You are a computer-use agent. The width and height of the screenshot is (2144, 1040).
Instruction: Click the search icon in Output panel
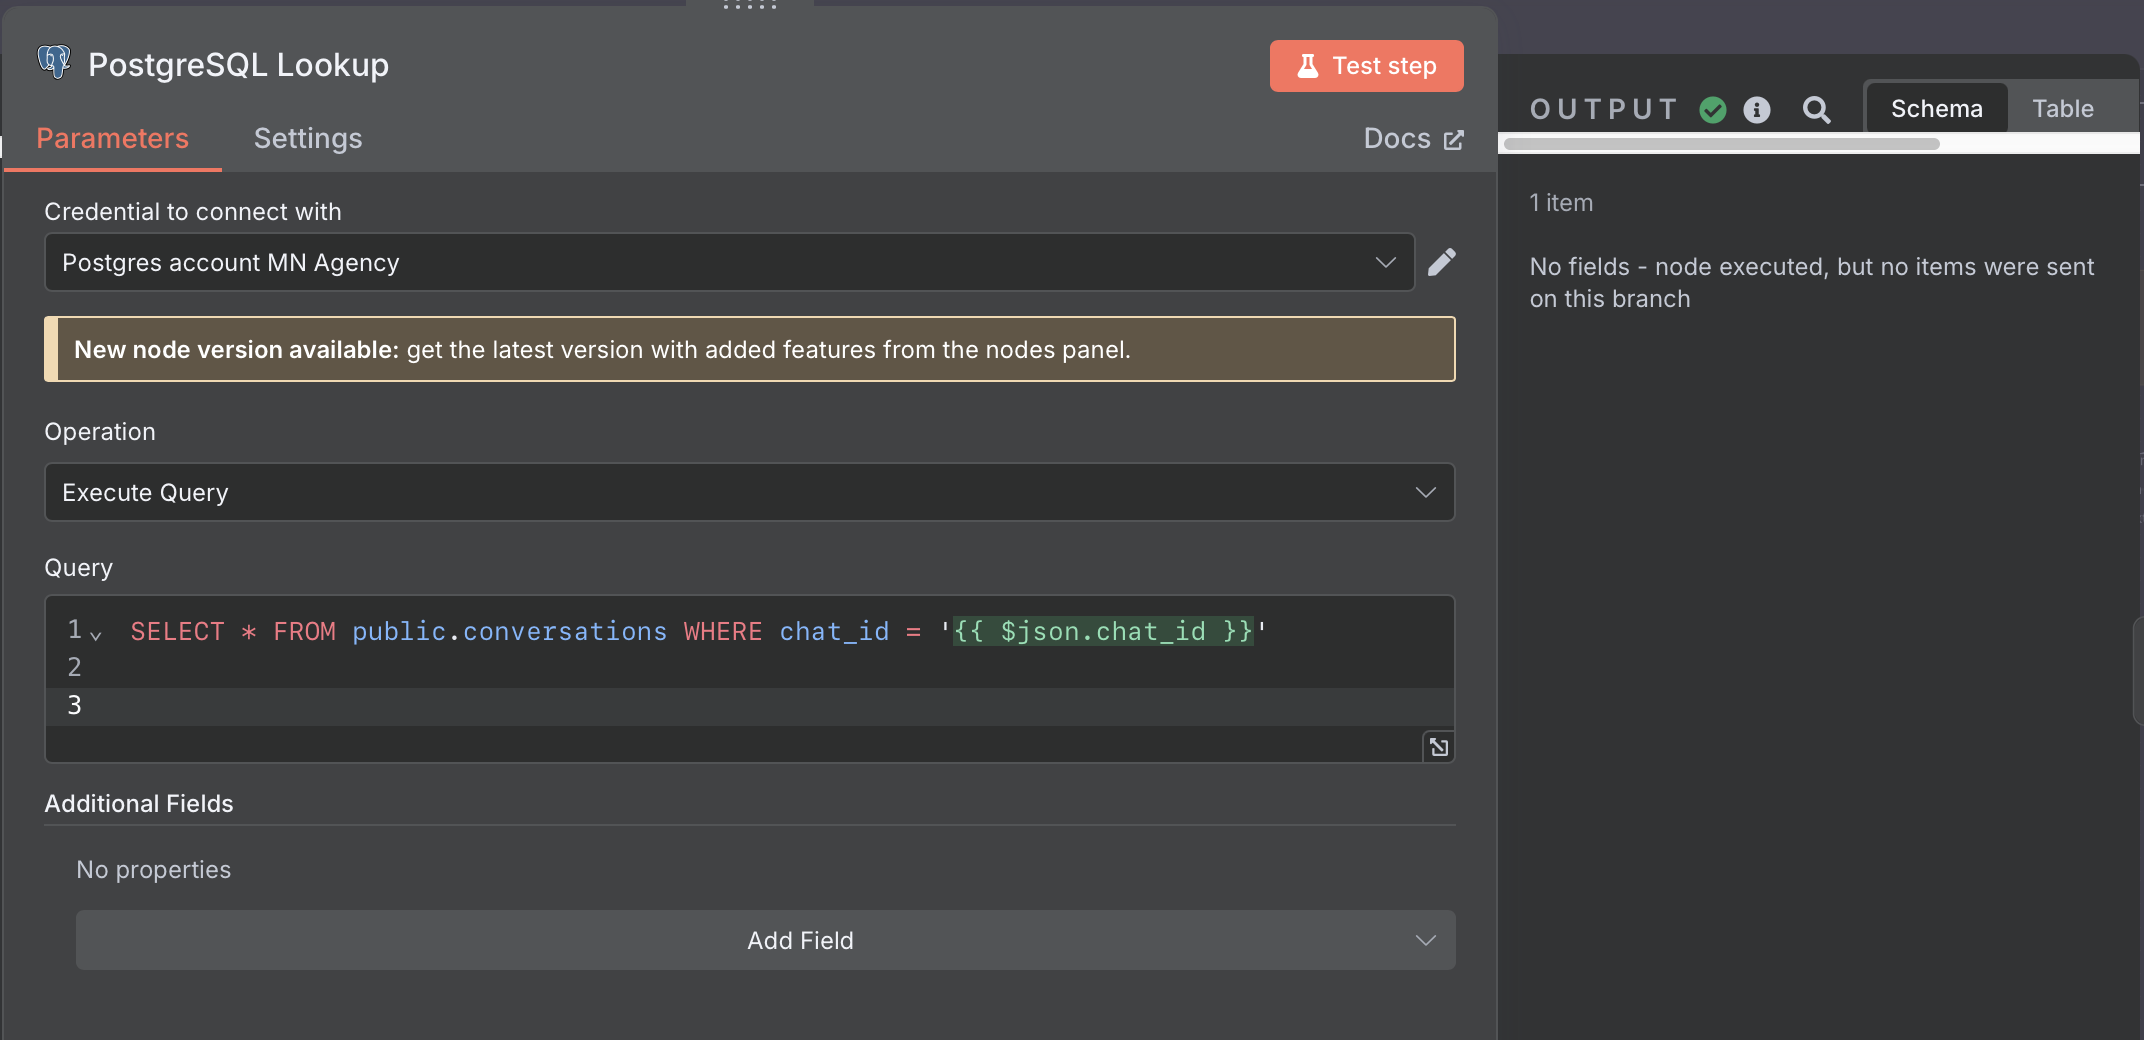tap(1817, 110)
